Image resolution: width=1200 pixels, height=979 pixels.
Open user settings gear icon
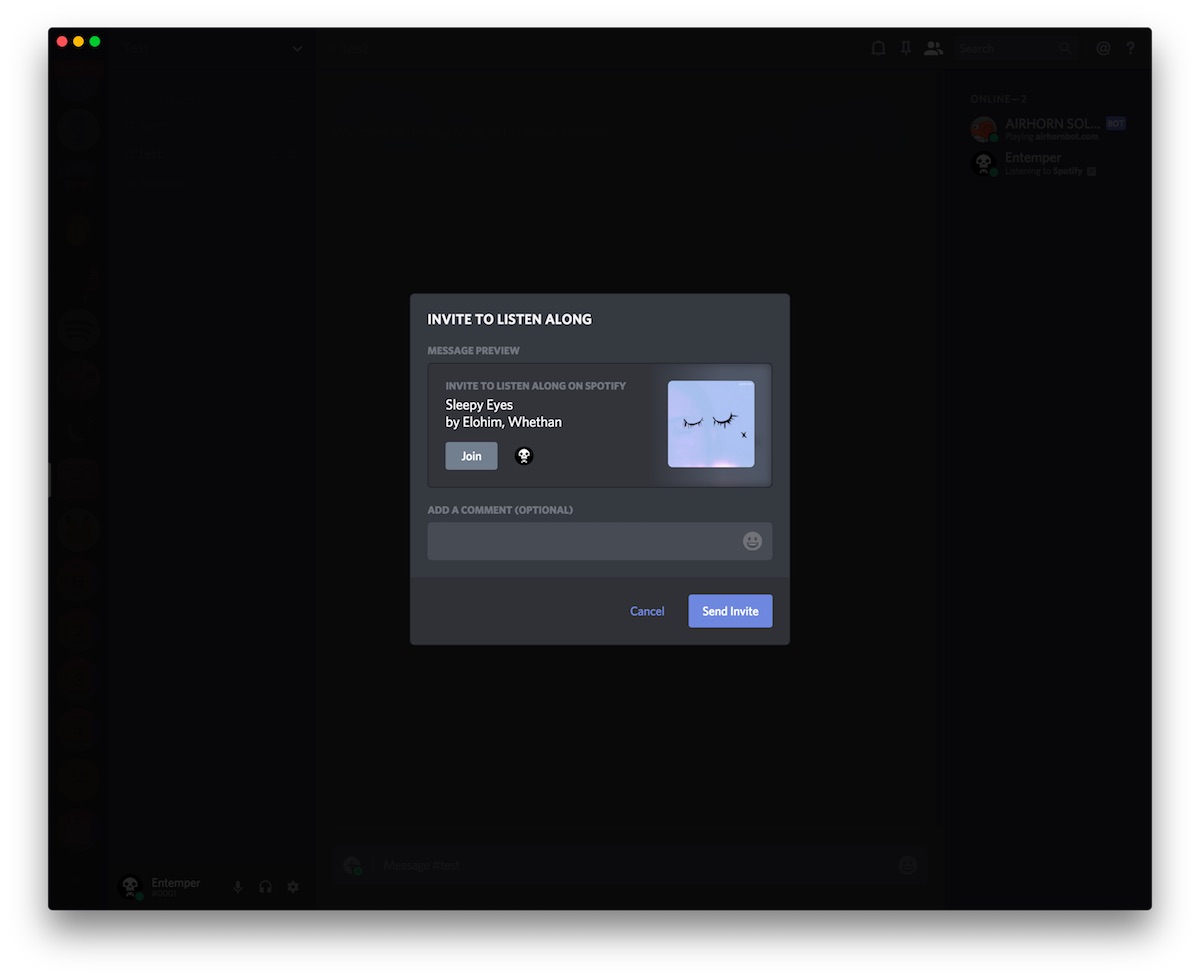293,887
